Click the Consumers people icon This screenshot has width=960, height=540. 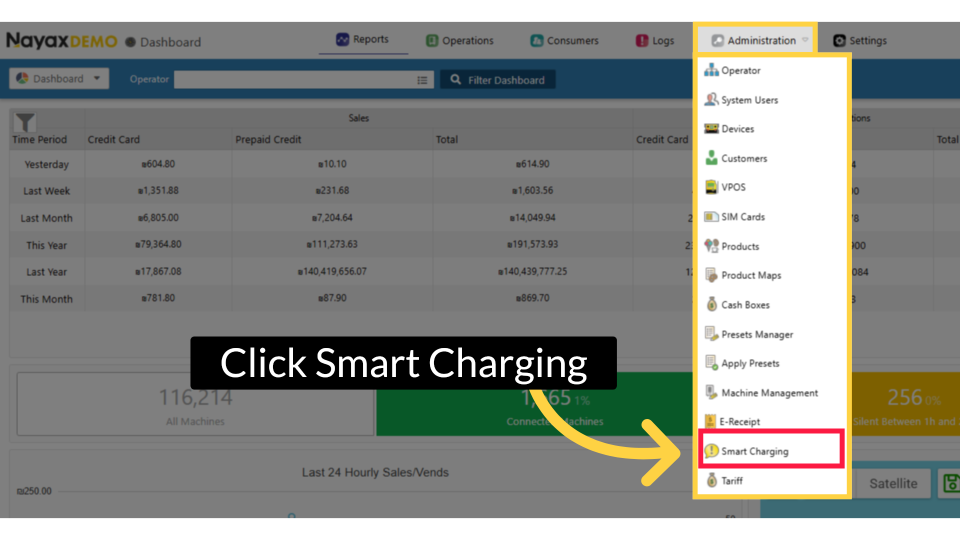pyautogui.click(x=536, y=40)
